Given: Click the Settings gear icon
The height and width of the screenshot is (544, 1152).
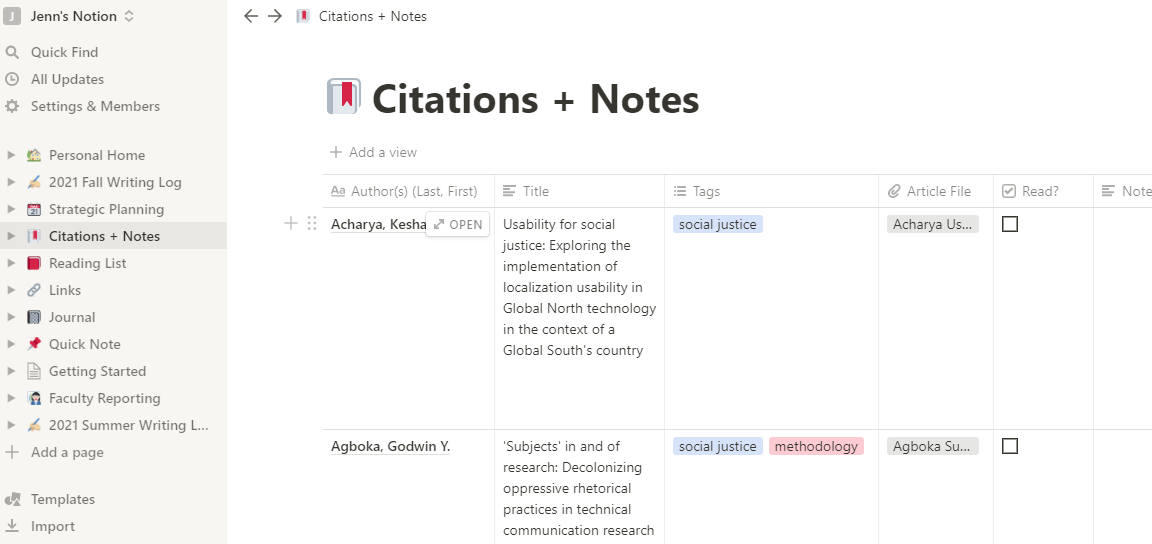Looking at the screenshot, I should click(x=11, y=107).
